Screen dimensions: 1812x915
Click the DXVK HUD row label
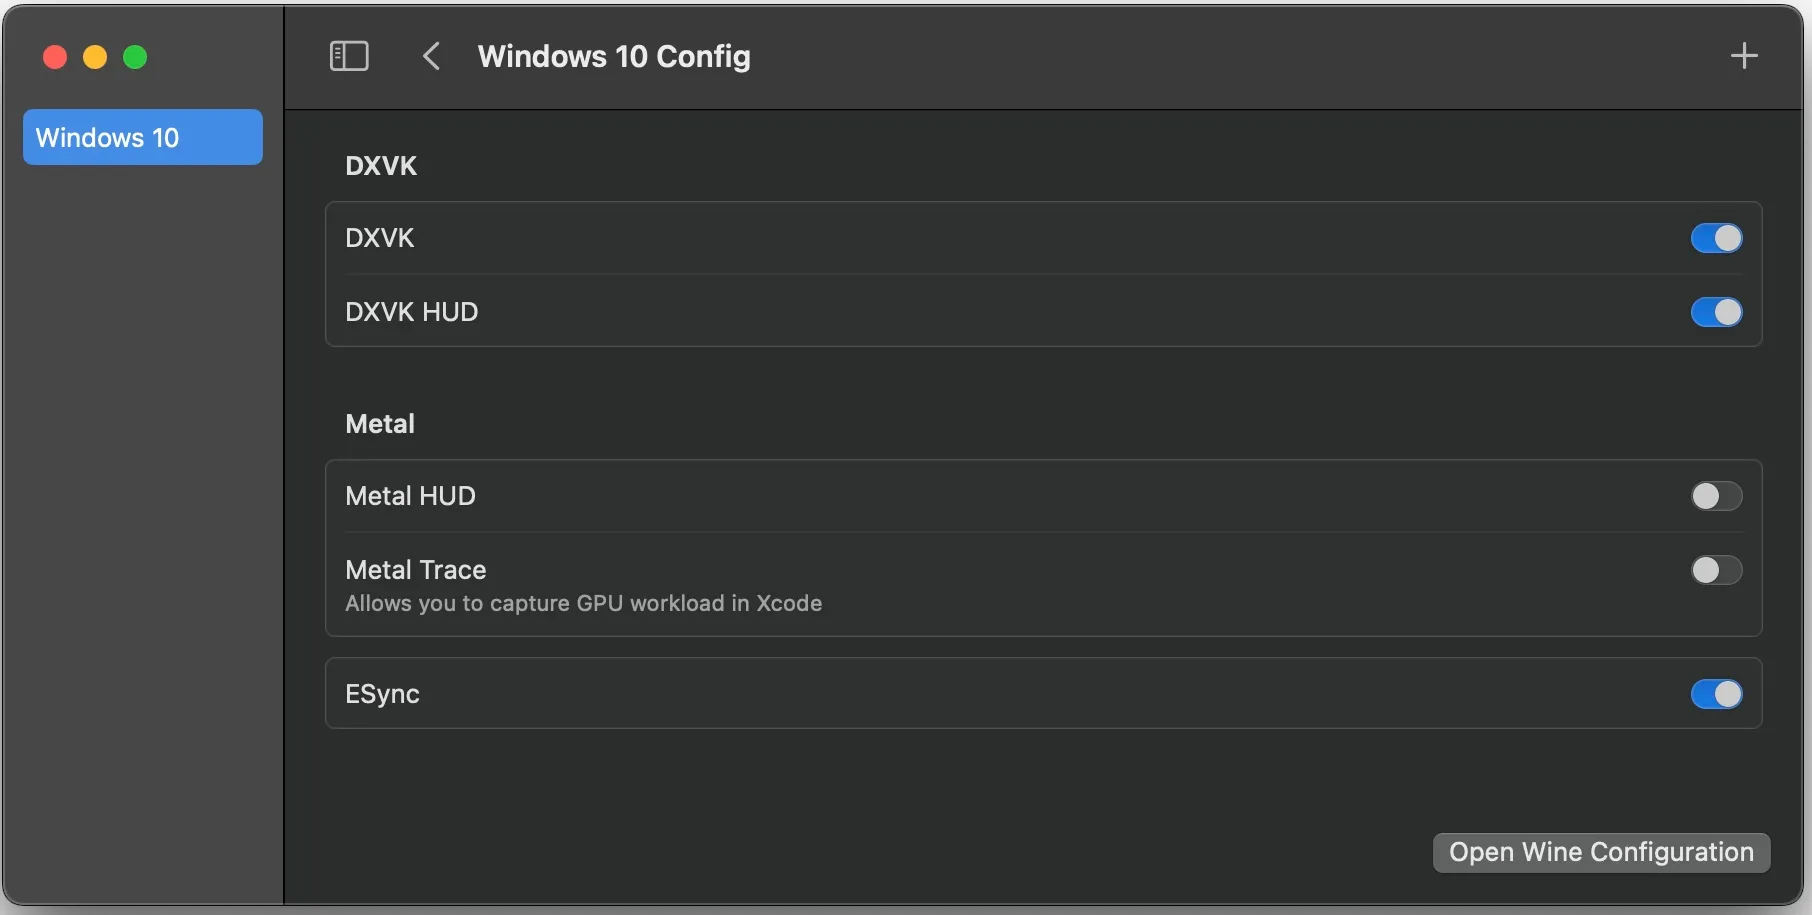click(411, 312)
